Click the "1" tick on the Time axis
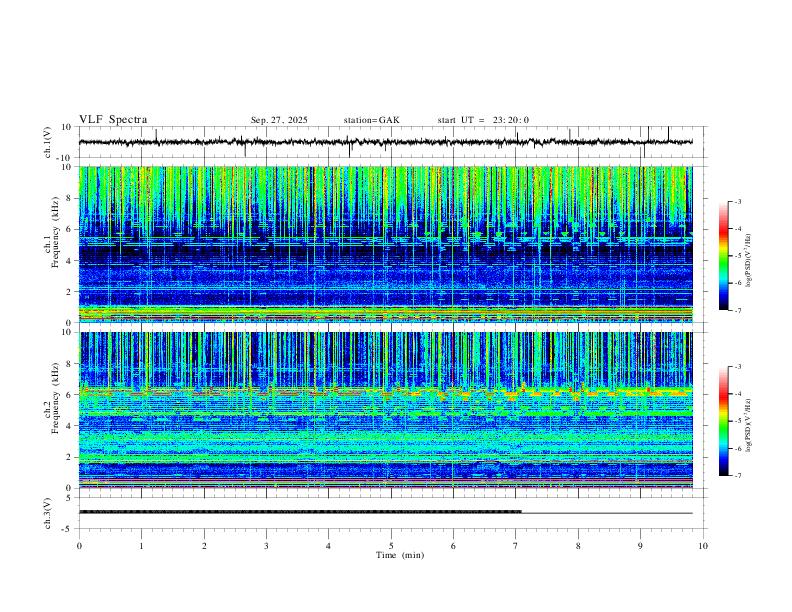792x612 pixels. pyautogui.click(x=141, y=546)
